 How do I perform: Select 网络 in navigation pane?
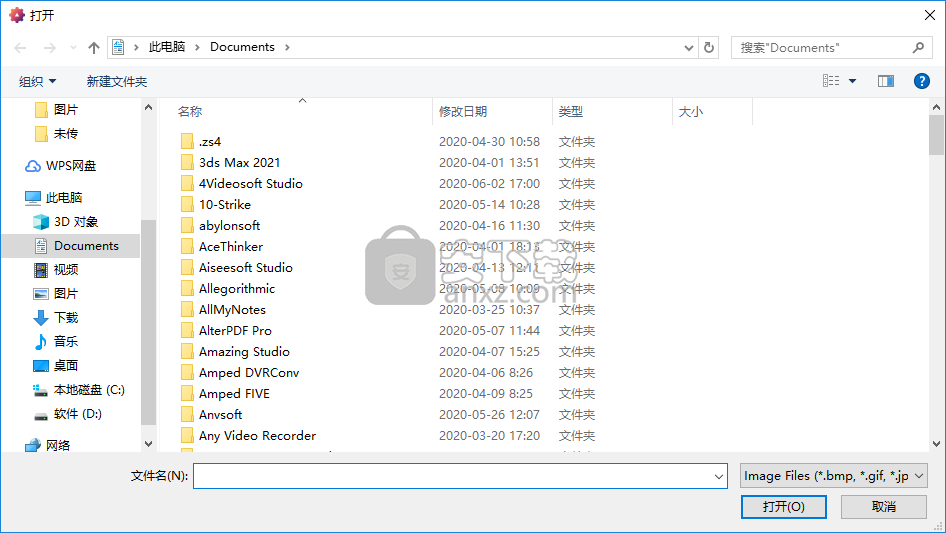(48, 445)
